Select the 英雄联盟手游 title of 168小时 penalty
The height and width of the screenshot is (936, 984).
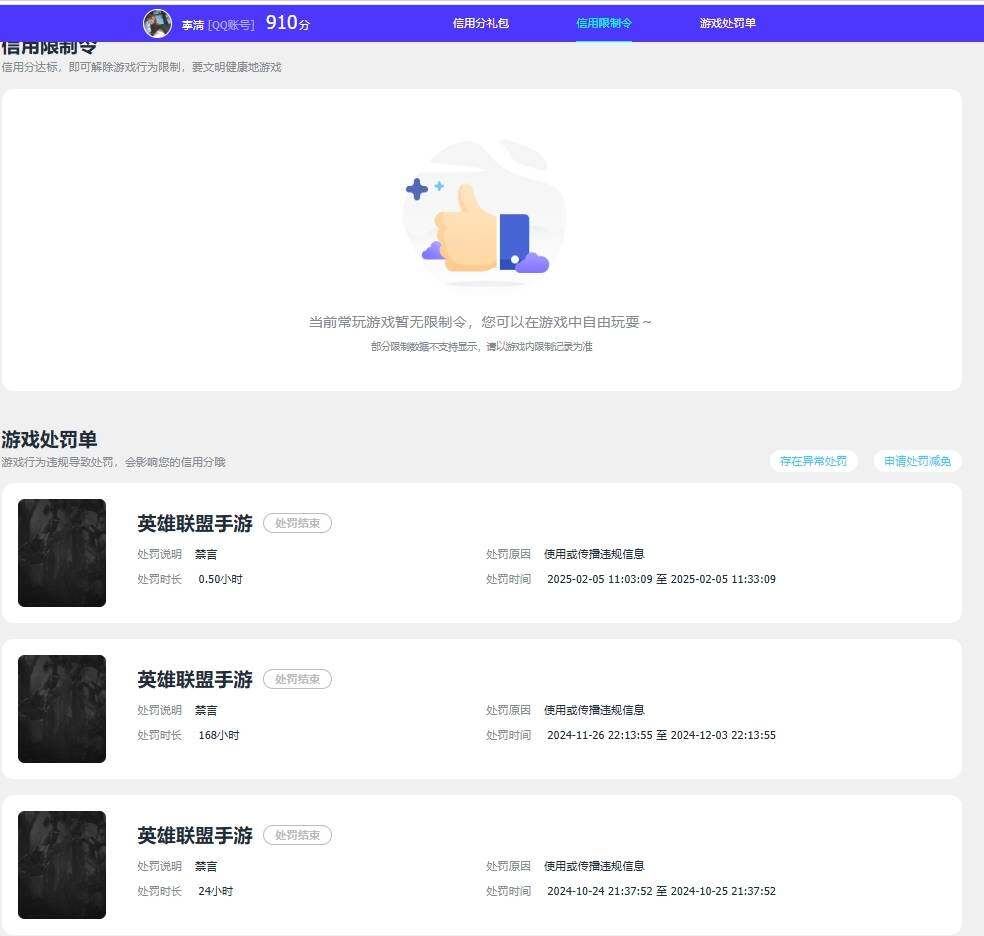click(195, 679)
